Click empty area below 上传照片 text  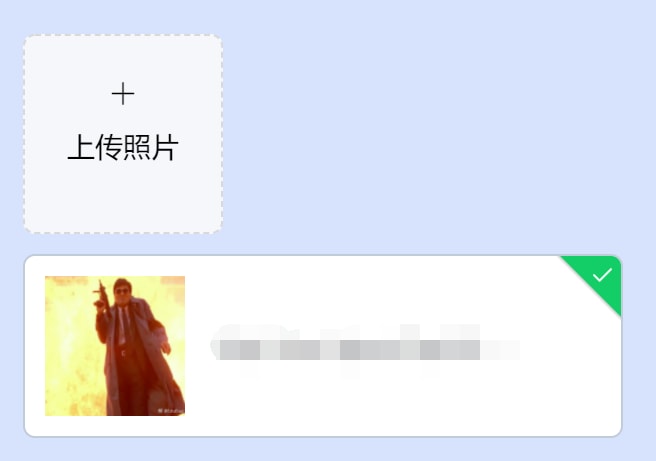[123, 197]
